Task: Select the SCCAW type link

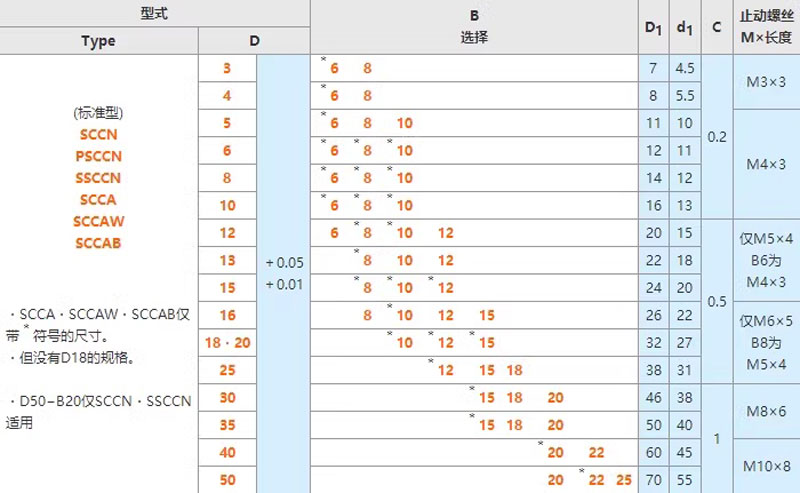Action: 98,221
